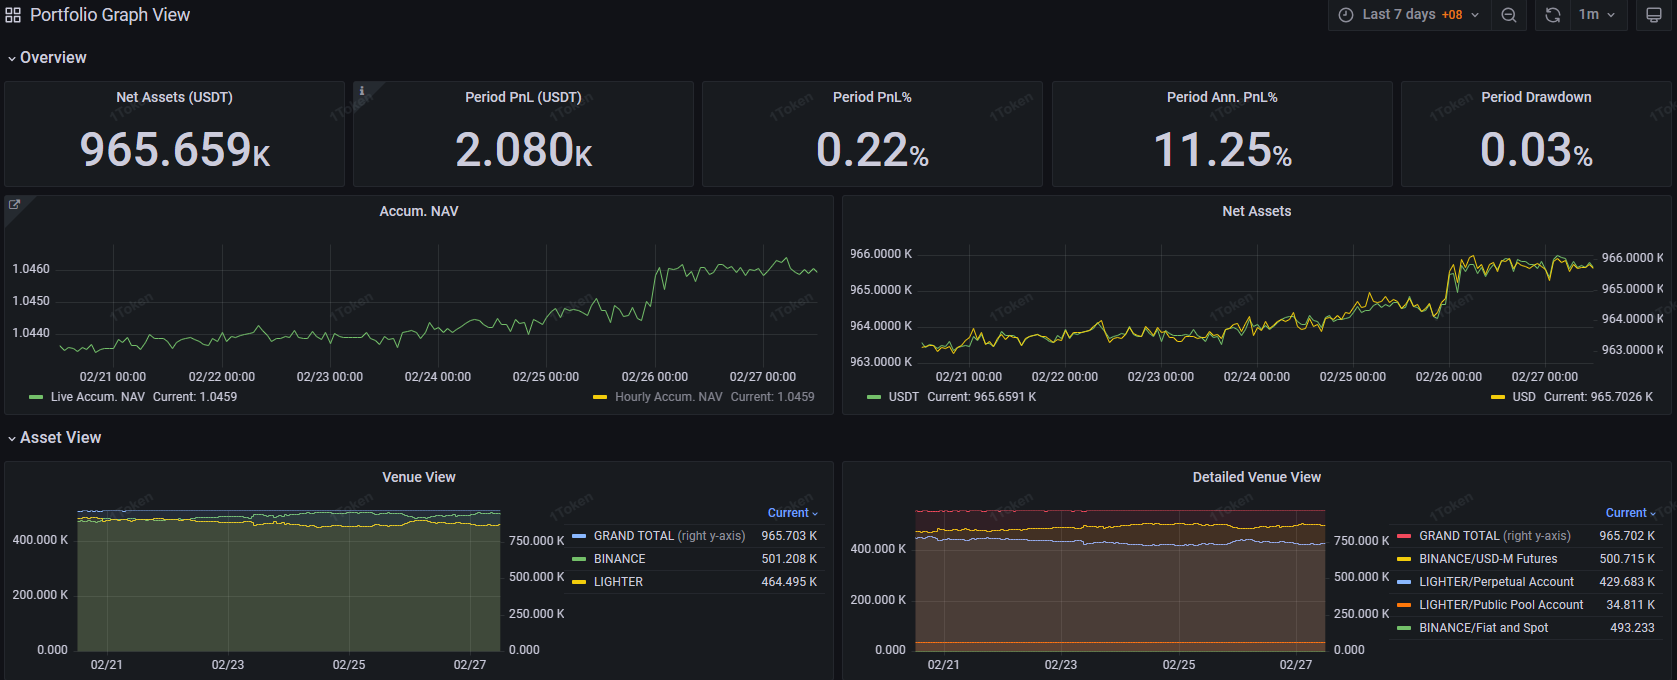This screenshot has height=680, width=1677.
Task: Open the Venue View panel title menu
Action: [419, 477]
